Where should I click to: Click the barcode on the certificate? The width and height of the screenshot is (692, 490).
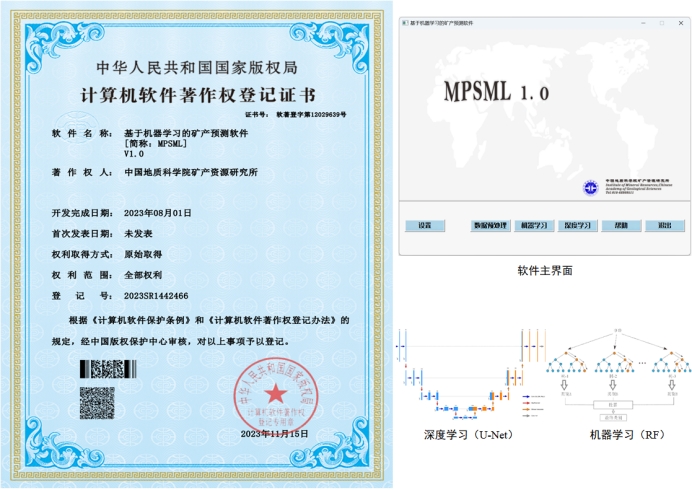pos(108,369)
